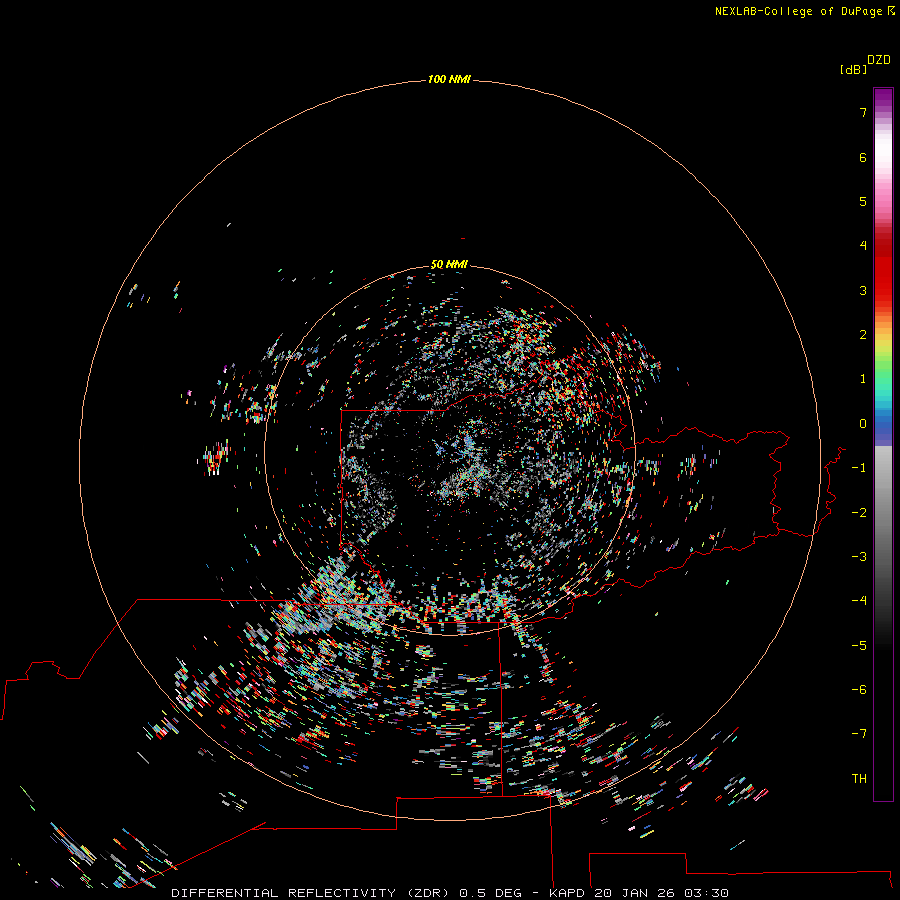Viewport: 900px width, 900px height.
Task: Click the [dB] units label
Action: (x=853, y=69)
